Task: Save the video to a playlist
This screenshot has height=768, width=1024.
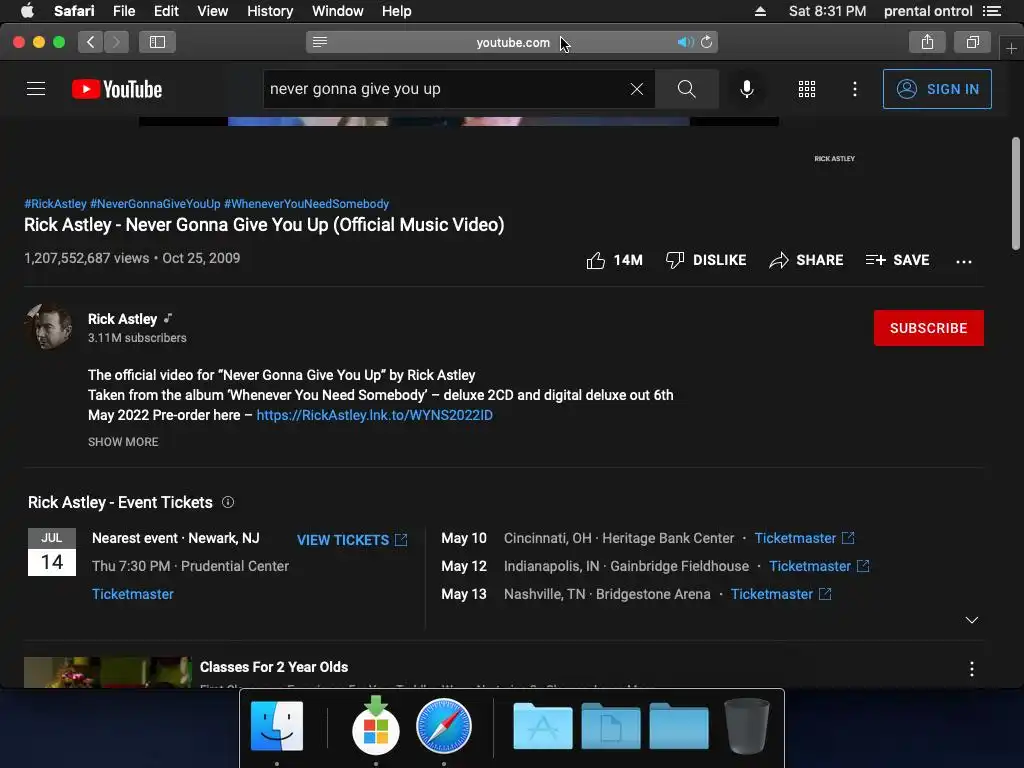Action: [897, 260]
